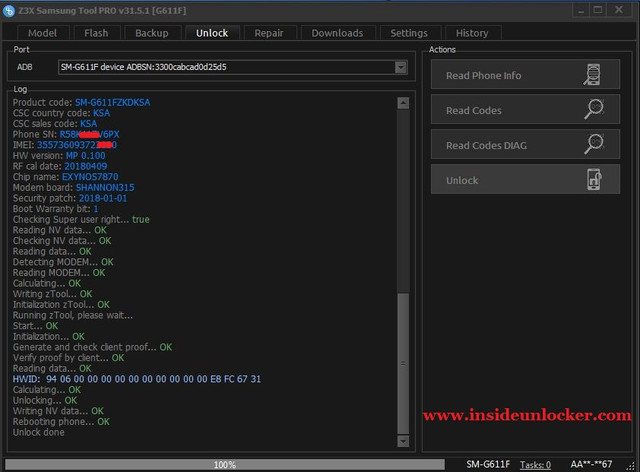The height and width of the screenshot is (472, 640).
Task: Click the Read Codes button label
Action: point(474,111)
